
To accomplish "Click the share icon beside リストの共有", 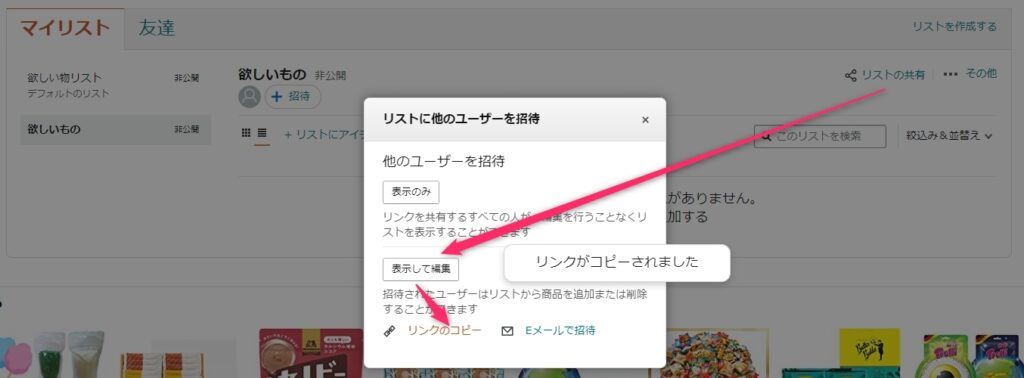I will [850, 75].
